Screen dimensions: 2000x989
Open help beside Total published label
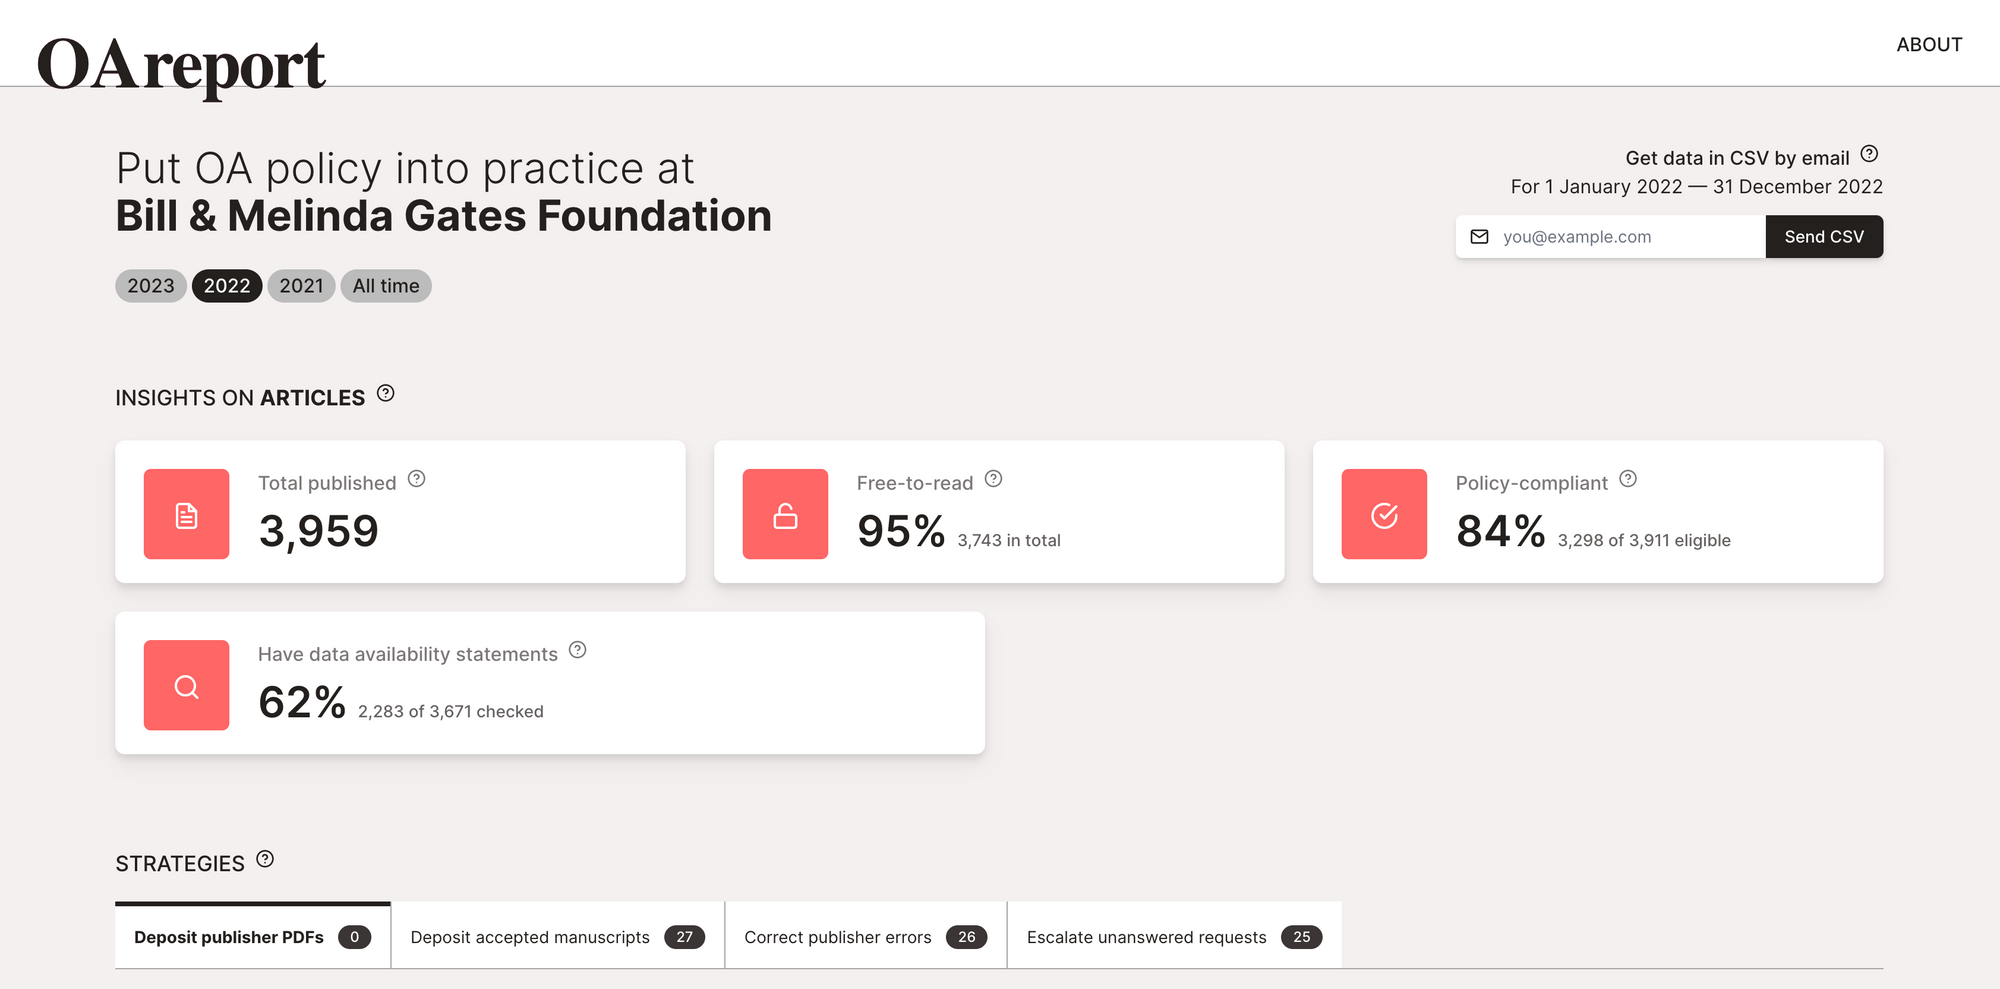coord(417,479)
